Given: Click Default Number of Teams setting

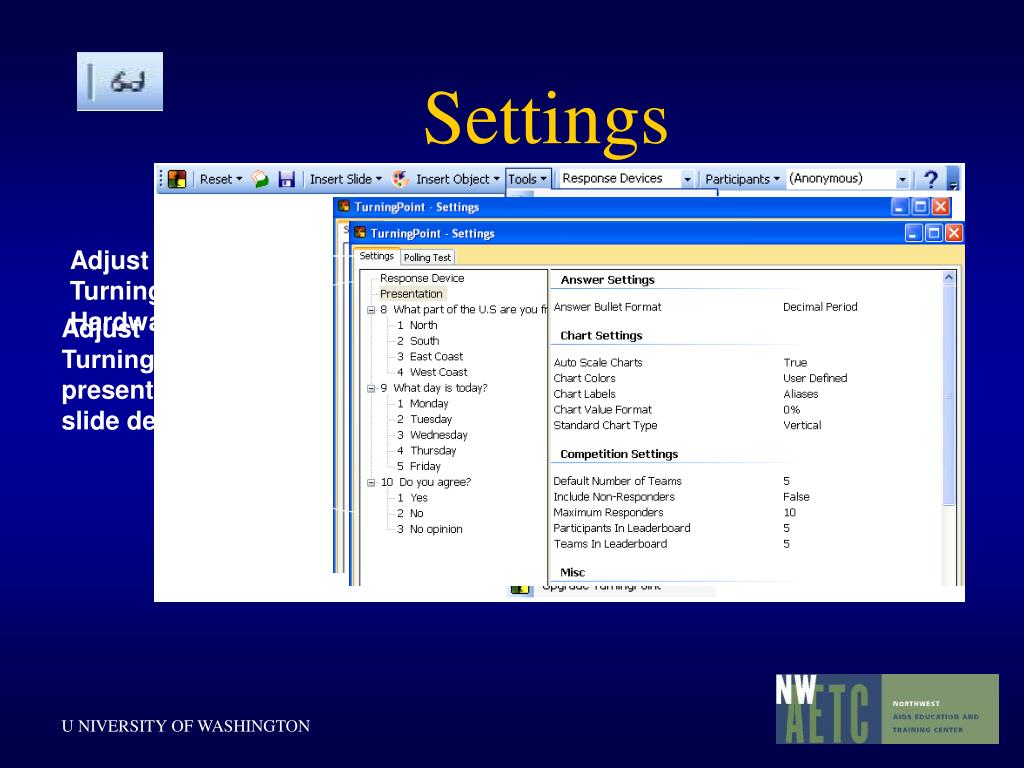Looking at the screenshot, I should [617, 481].
